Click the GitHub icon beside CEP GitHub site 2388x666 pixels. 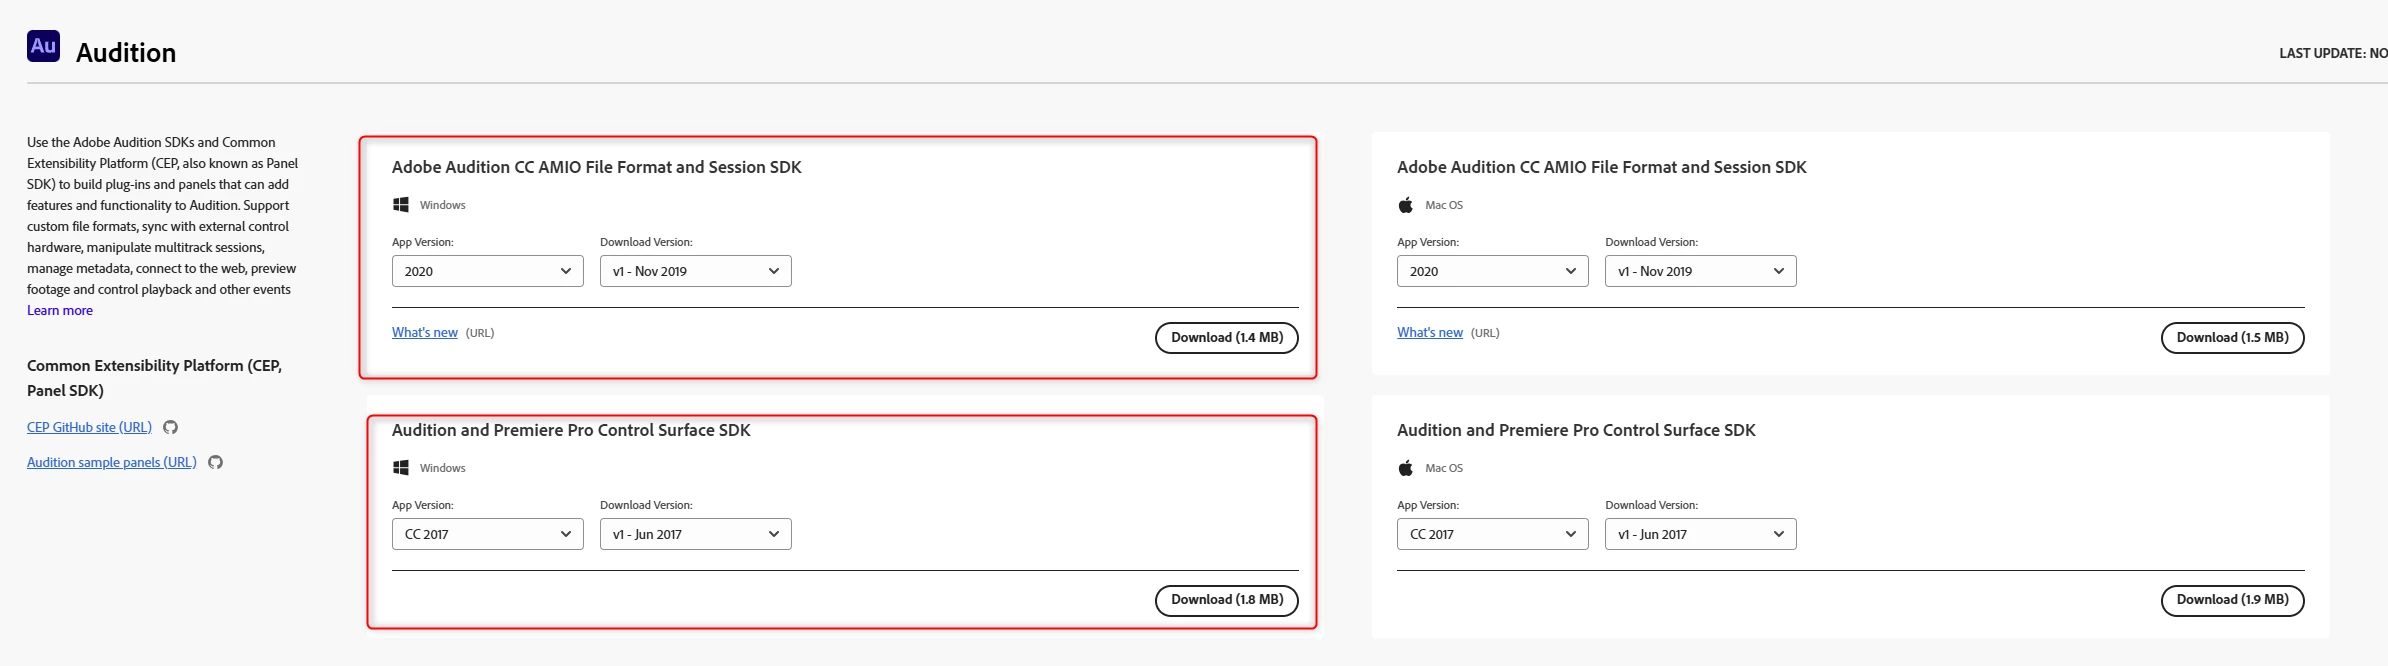click(170, 427)
